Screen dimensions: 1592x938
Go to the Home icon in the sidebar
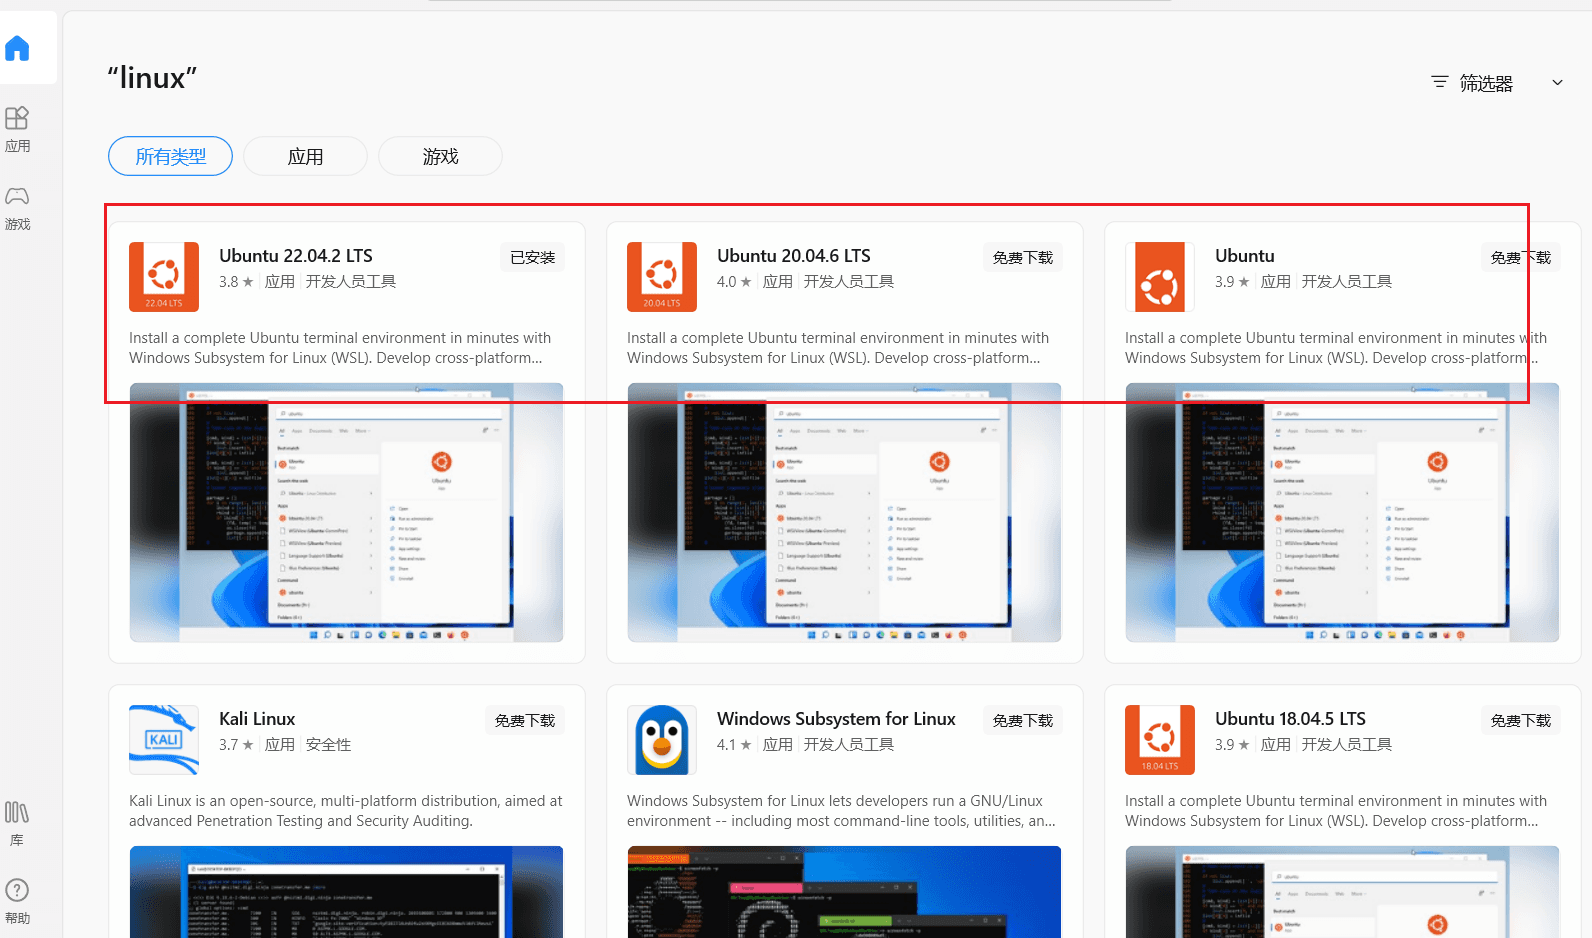17,48
